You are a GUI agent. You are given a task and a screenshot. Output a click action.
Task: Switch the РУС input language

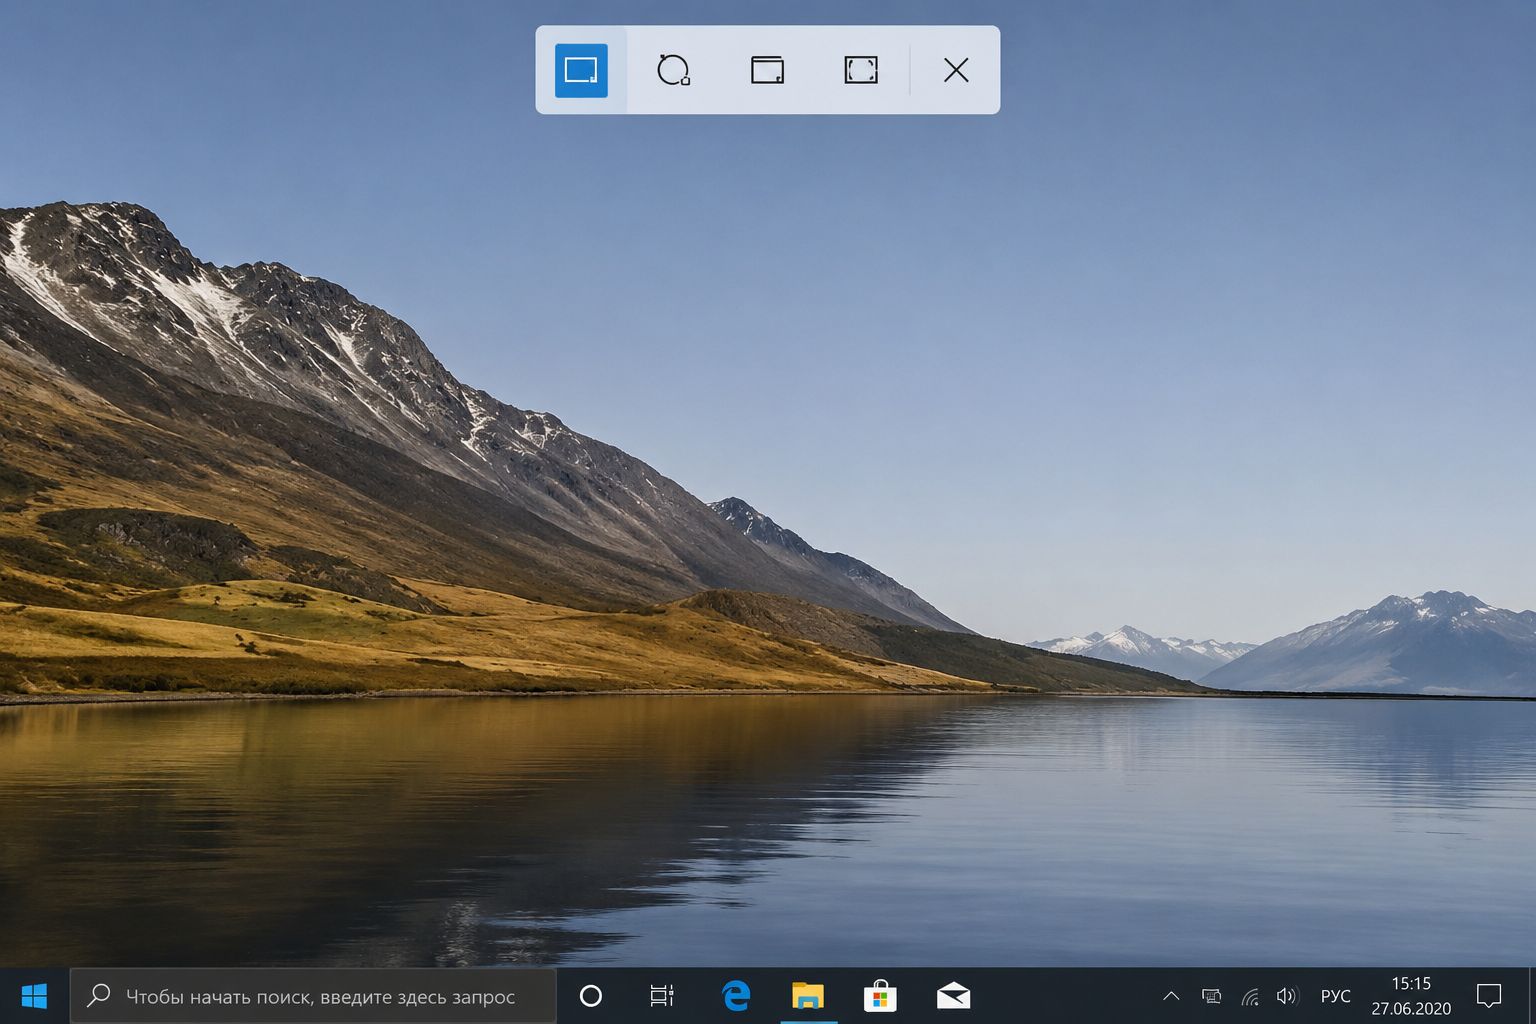pyautogui.click(x=1335, y=996)
